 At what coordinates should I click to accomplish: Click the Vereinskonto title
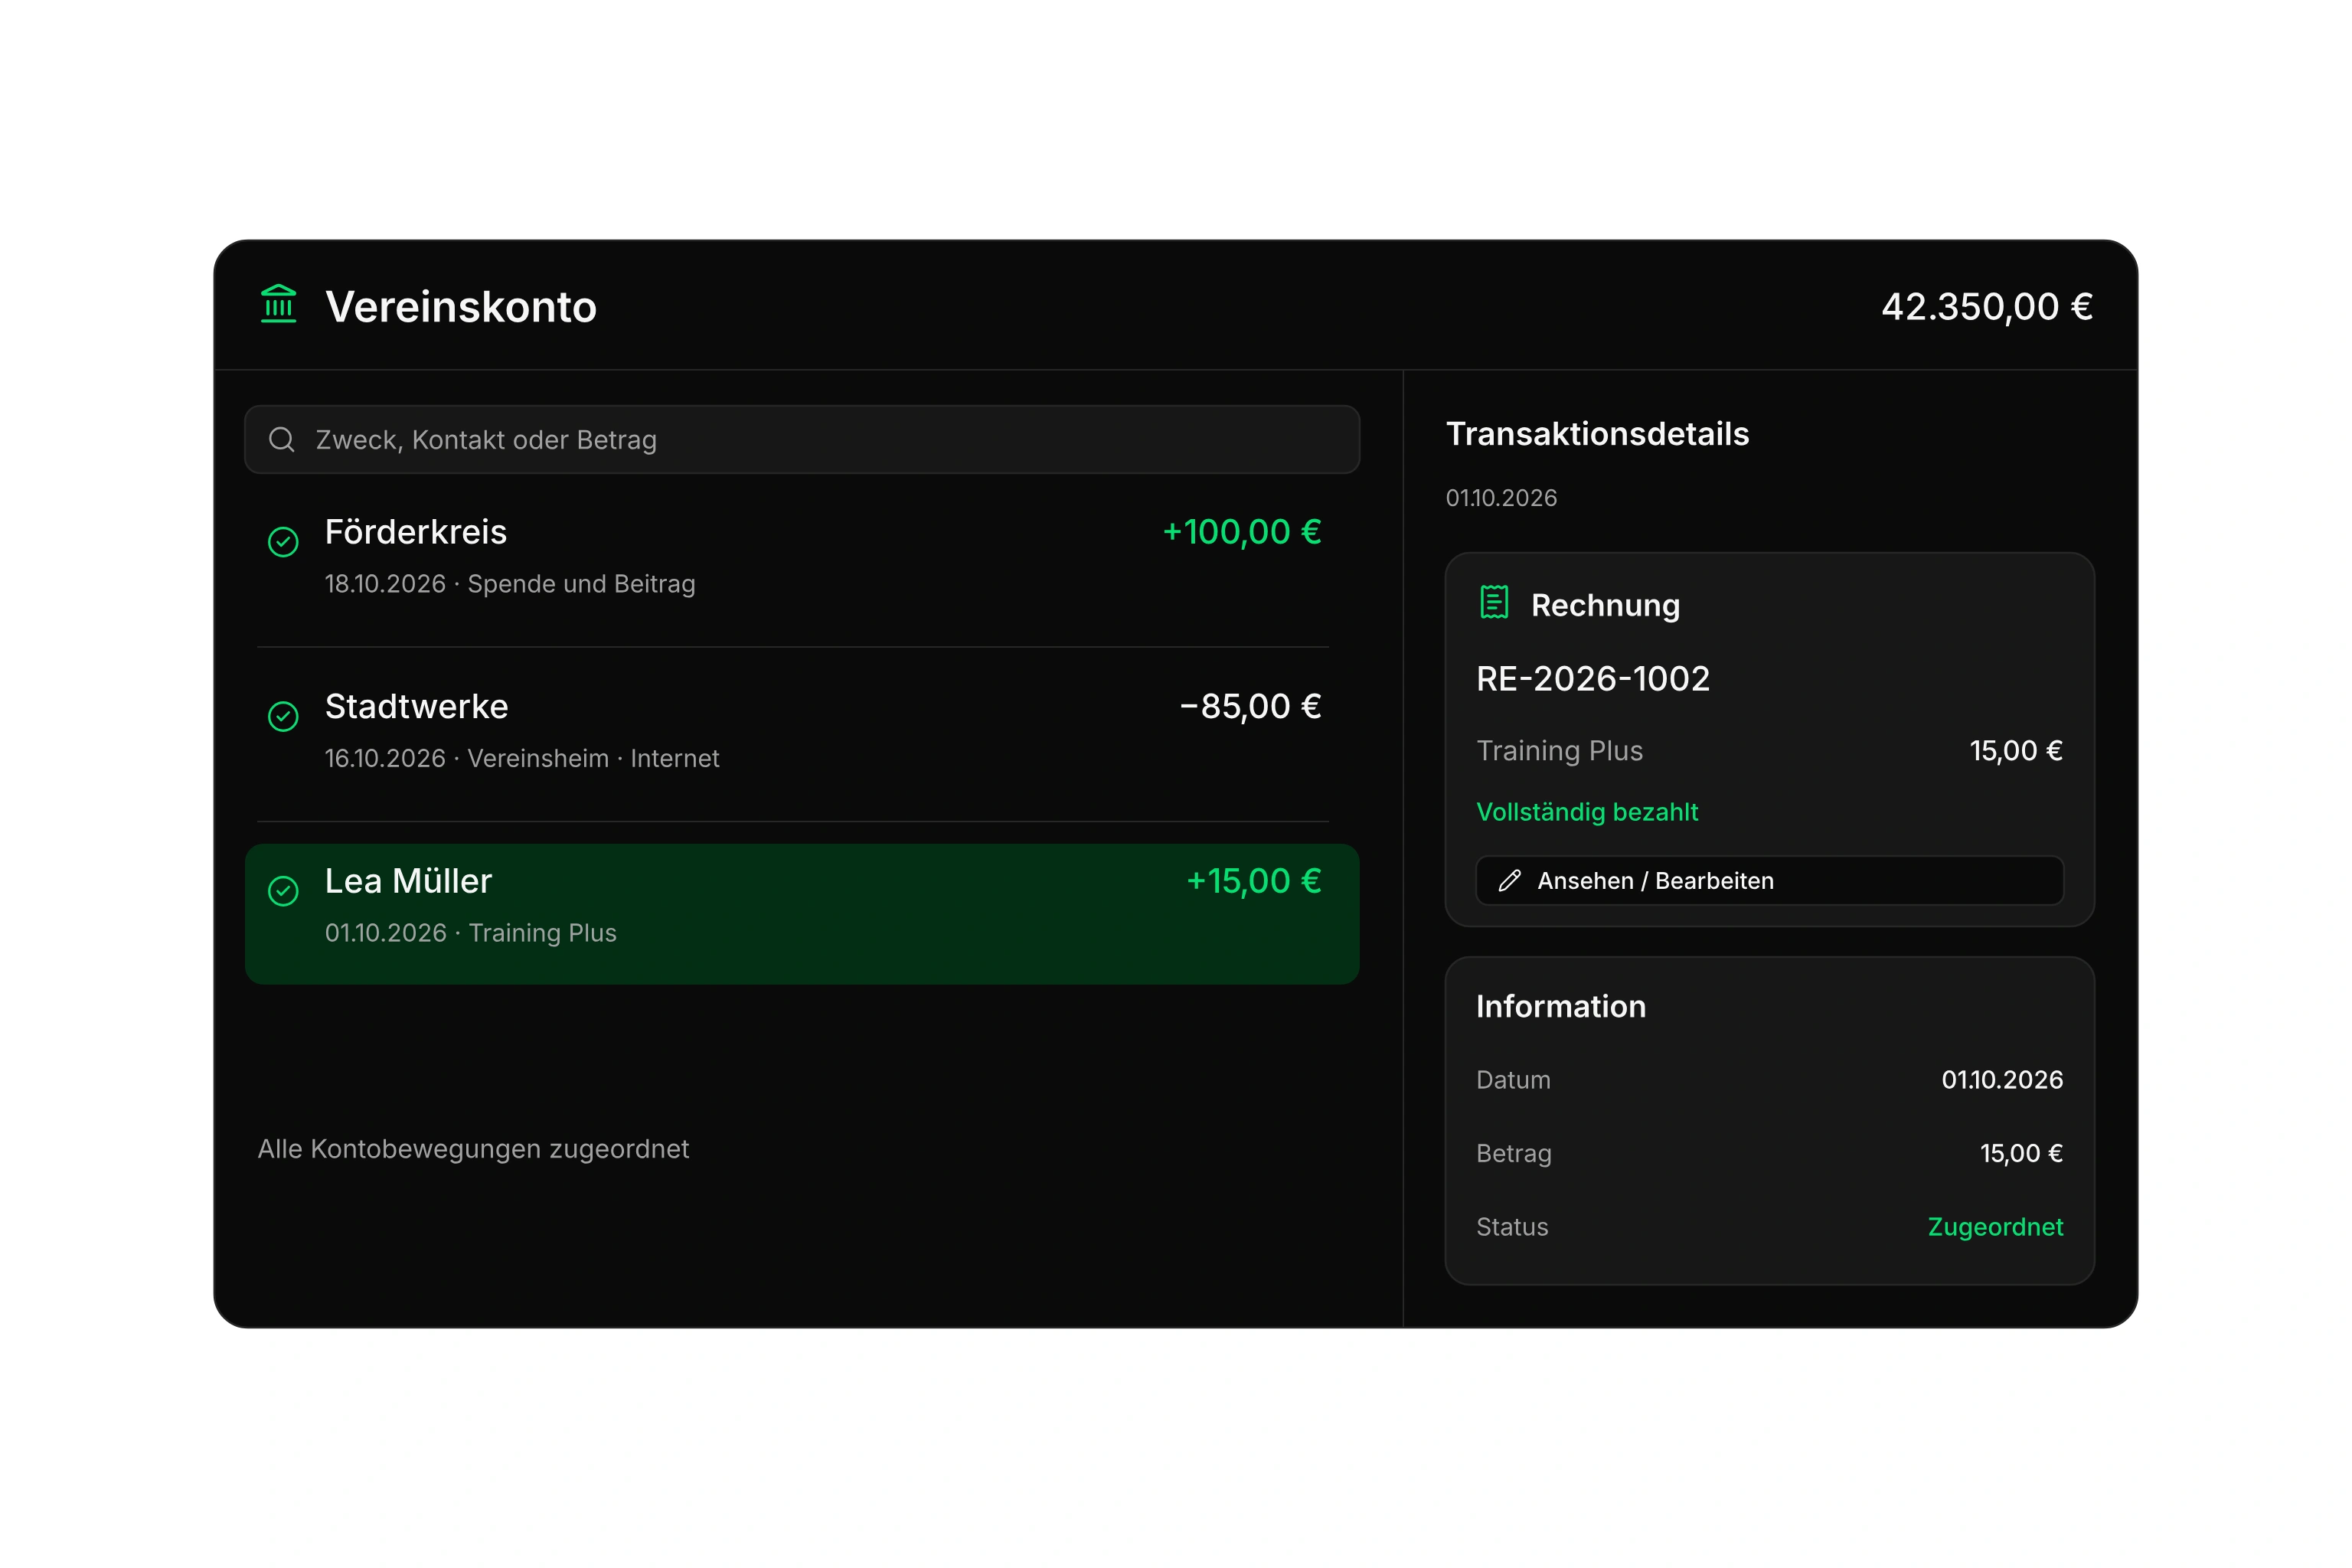tap(461, 306)
